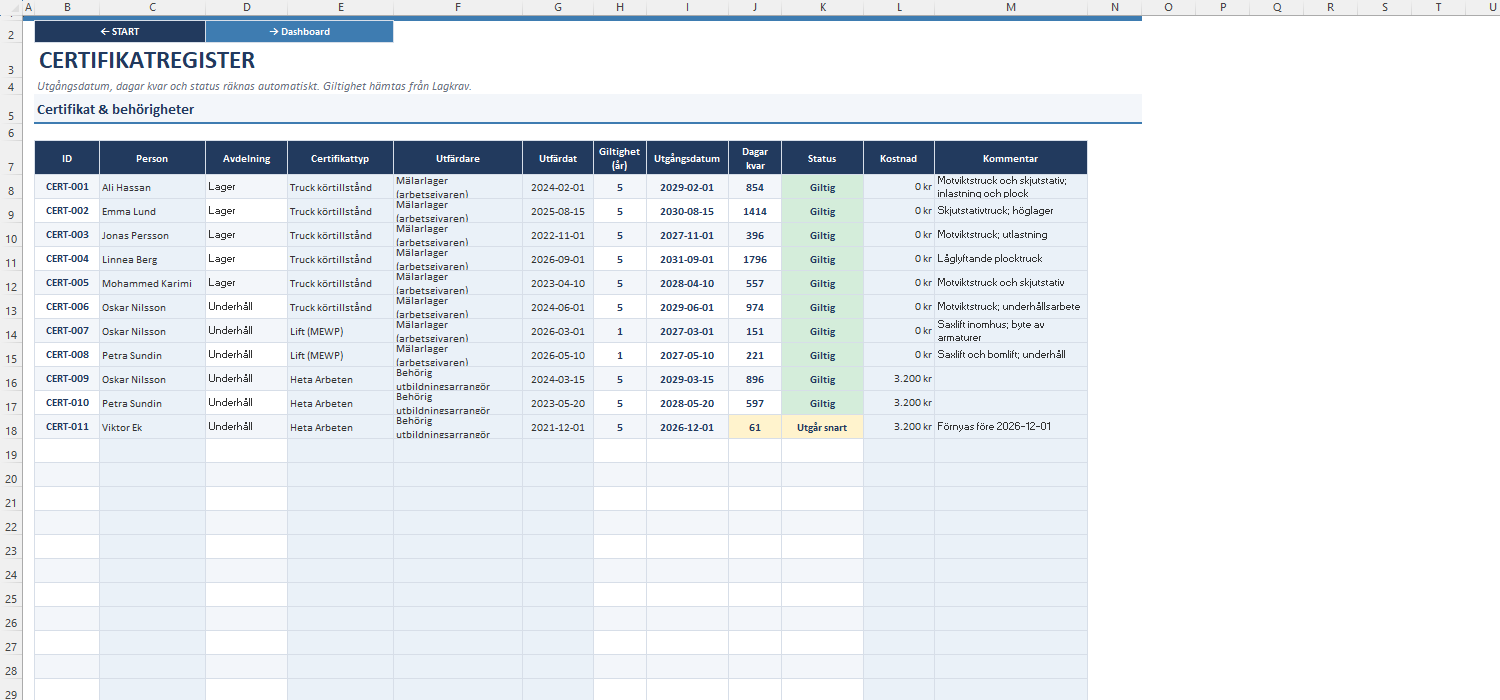The height and width of the screenshot is (700, 1500).
Task: Select the CERT-001 ID cell
Action: click(x=67, y=187)
